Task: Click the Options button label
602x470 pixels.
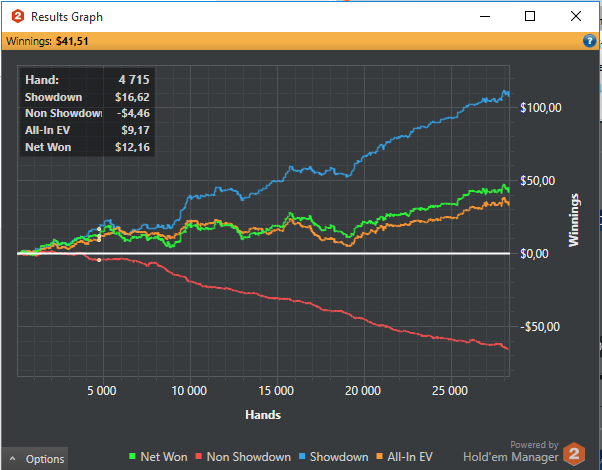Action: coord(45,459)
